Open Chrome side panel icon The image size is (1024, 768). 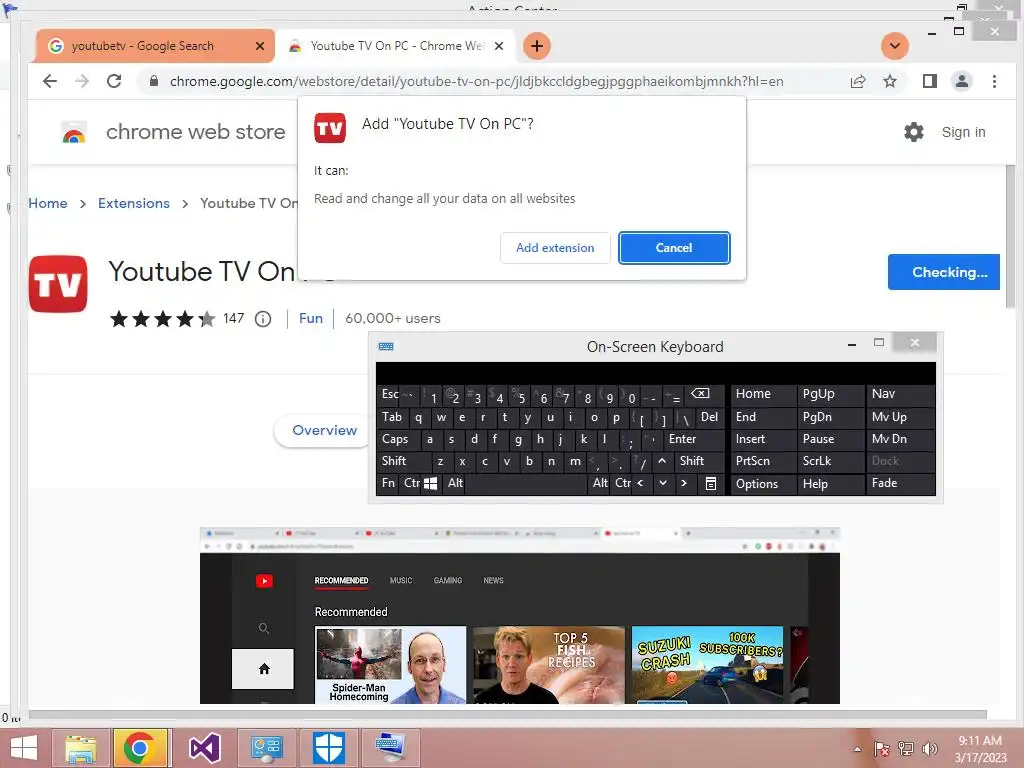pos(929,81)
